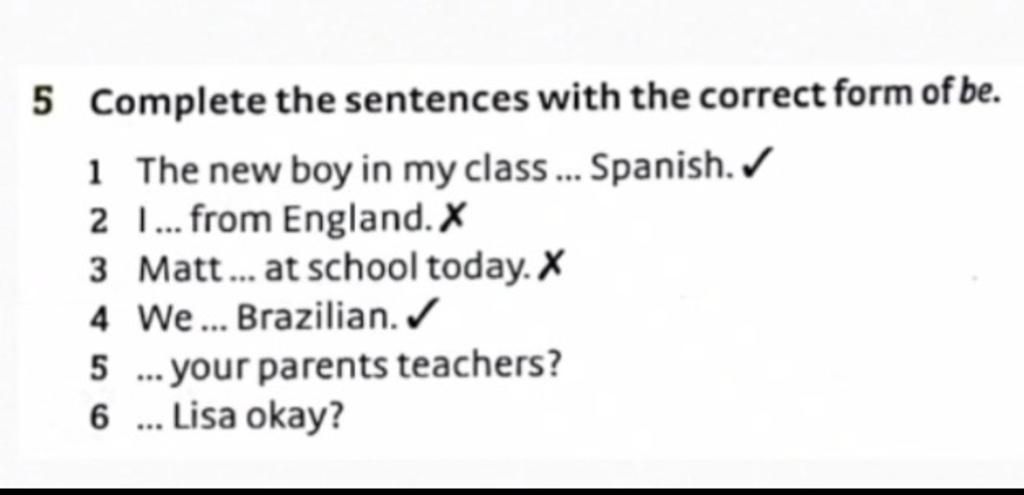Click item number 3 label
The image size is (1024, 495).
point(98,270)
